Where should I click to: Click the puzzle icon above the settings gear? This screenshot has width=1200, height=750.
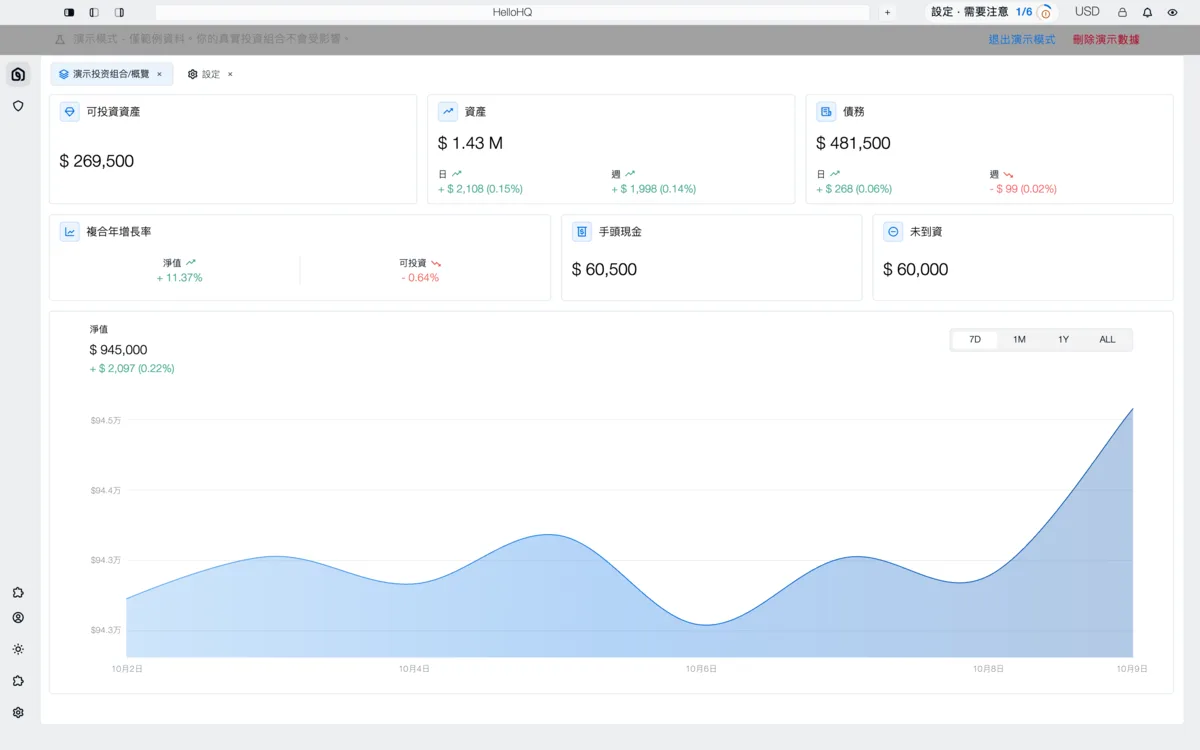(17, 681)
